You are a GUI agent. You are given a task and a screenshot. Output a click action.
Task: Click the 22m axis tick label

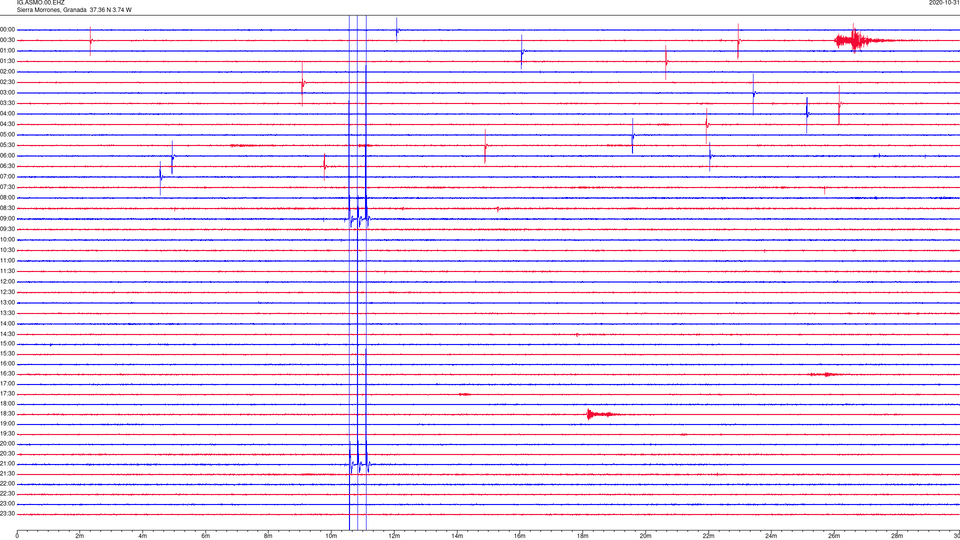coord(708,536)
